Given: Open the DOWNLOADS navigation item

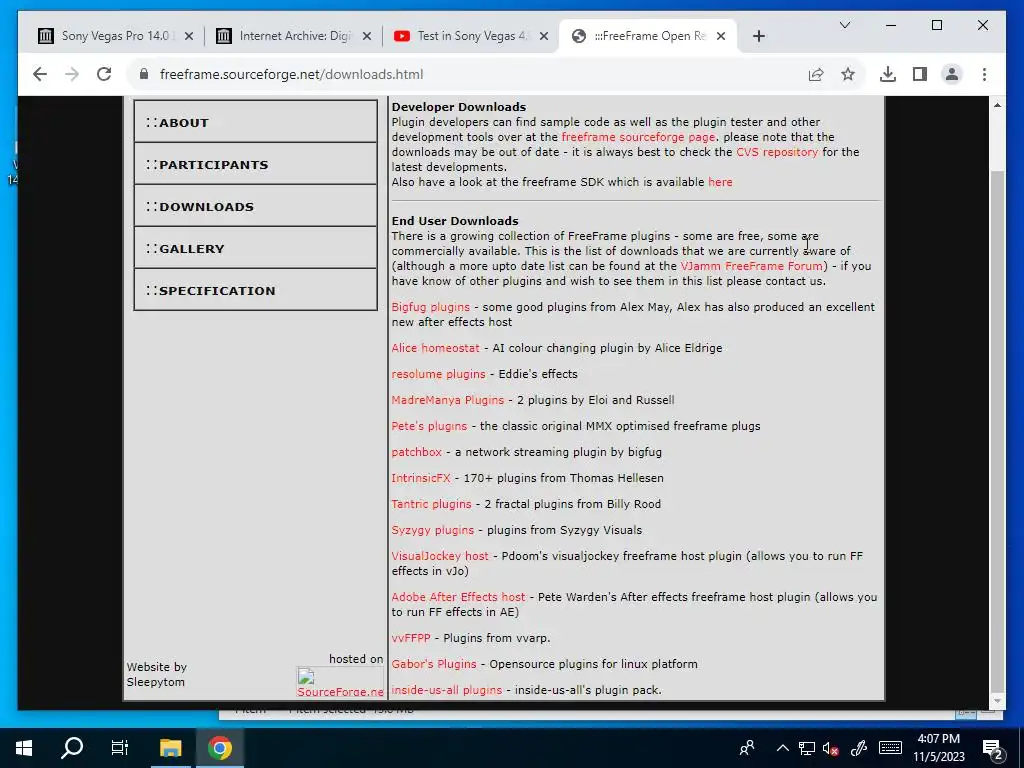Looking at the screenshot, I should point(255,206).
